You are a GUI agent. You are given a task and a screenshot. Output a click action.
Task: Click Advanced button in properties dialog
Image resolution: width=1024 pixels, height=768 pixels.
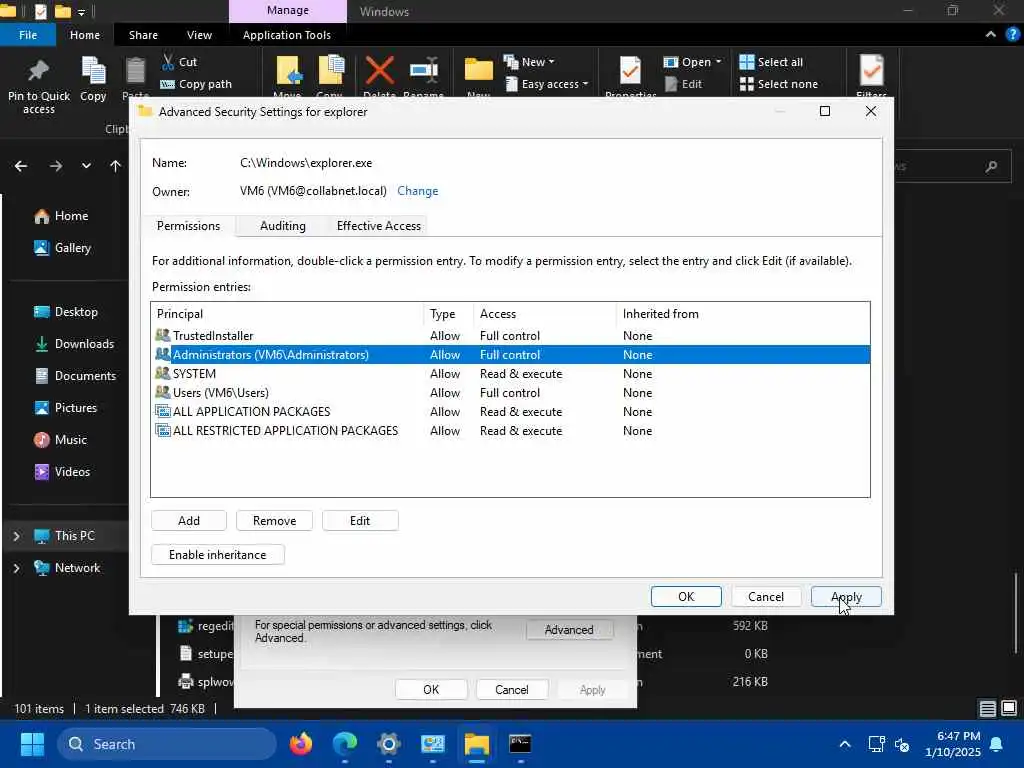click(x=569, y=630)
